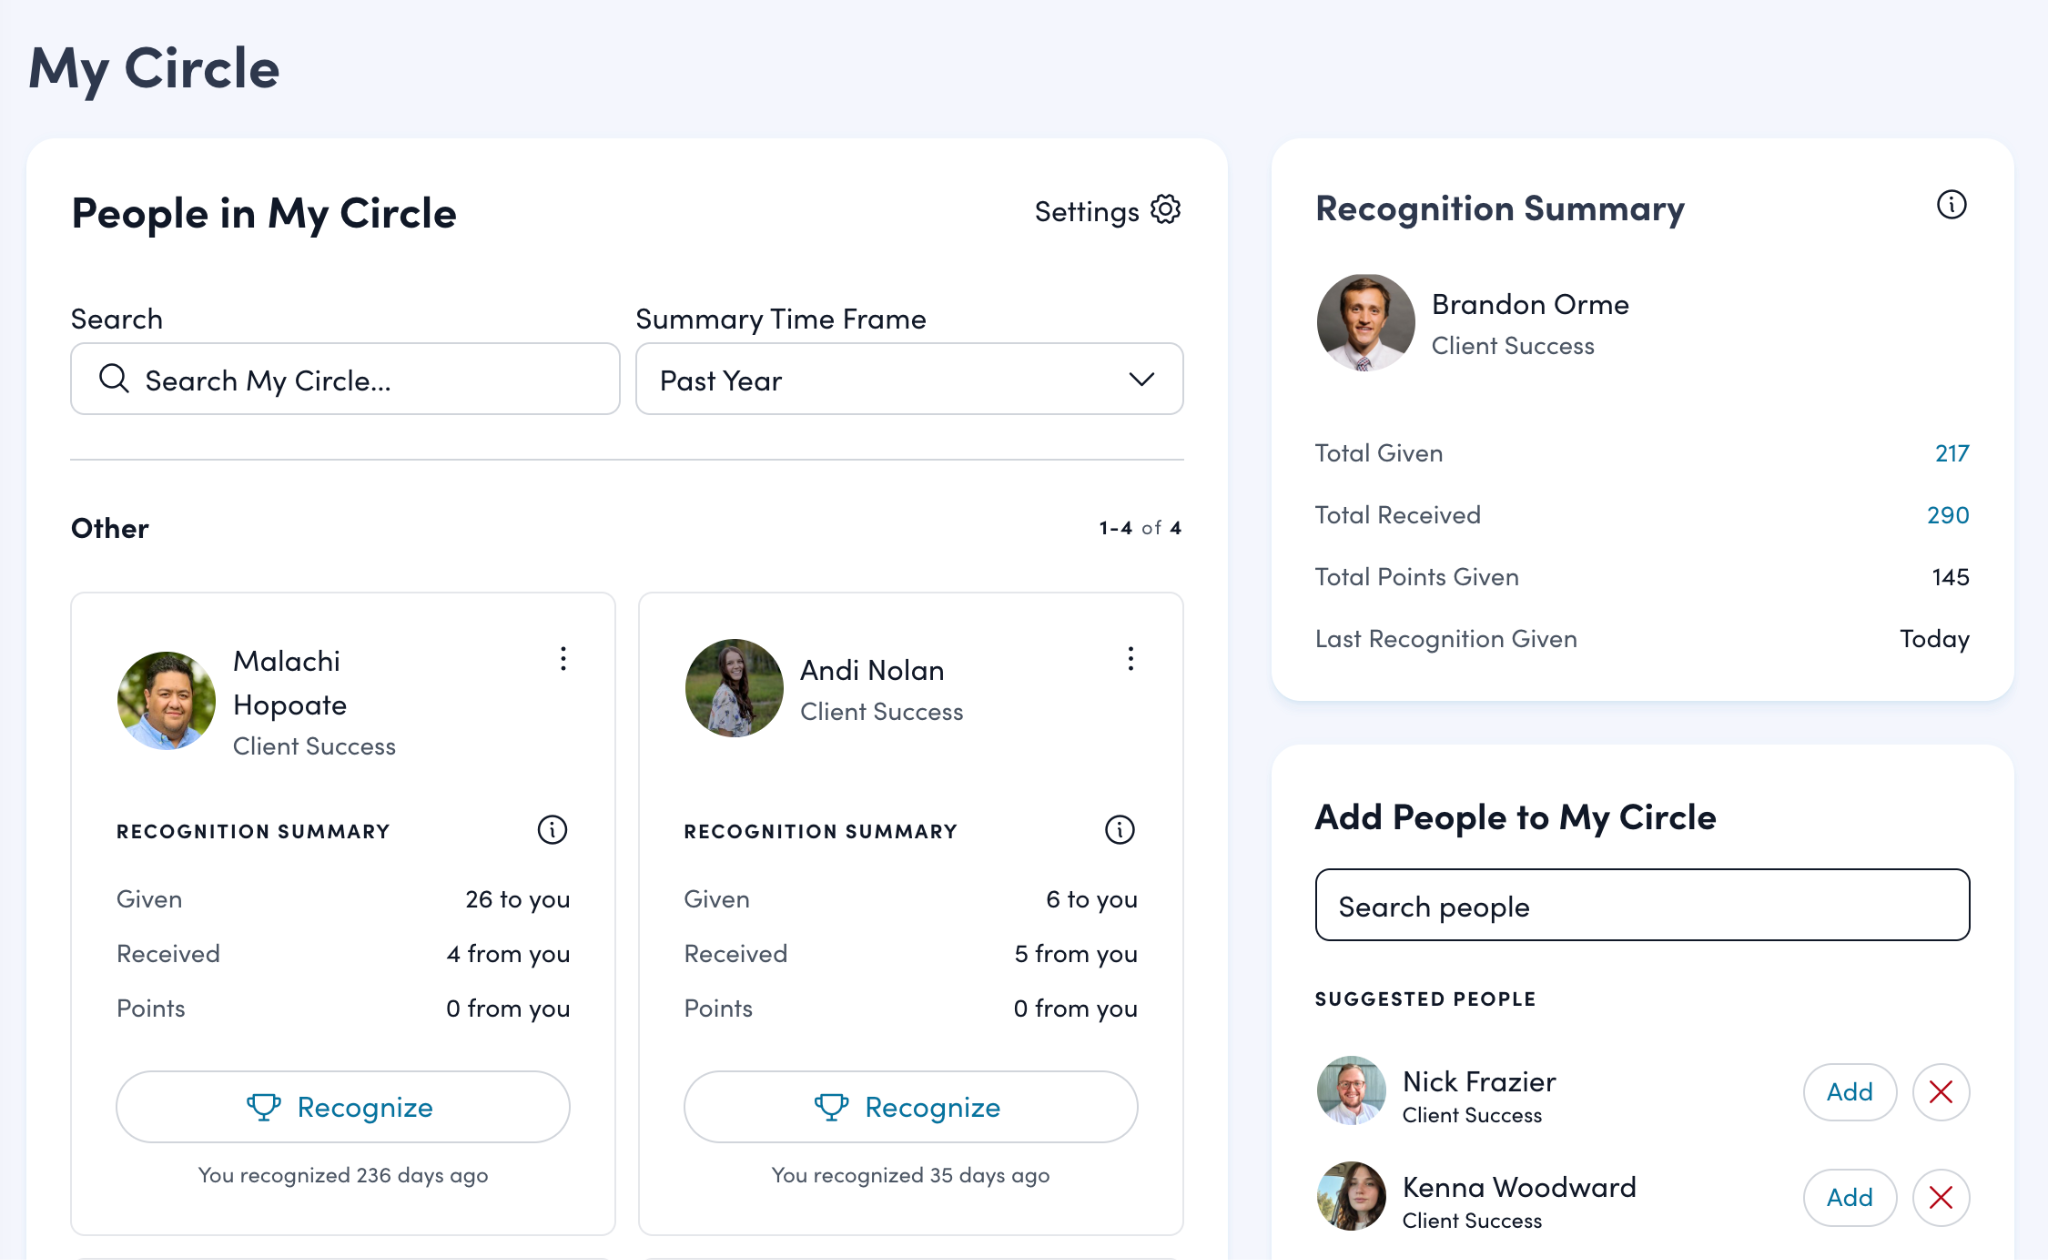Add Nick Frazier to My Circle
This screenshot has width=2048, height=1260.
(1849, 1092)
